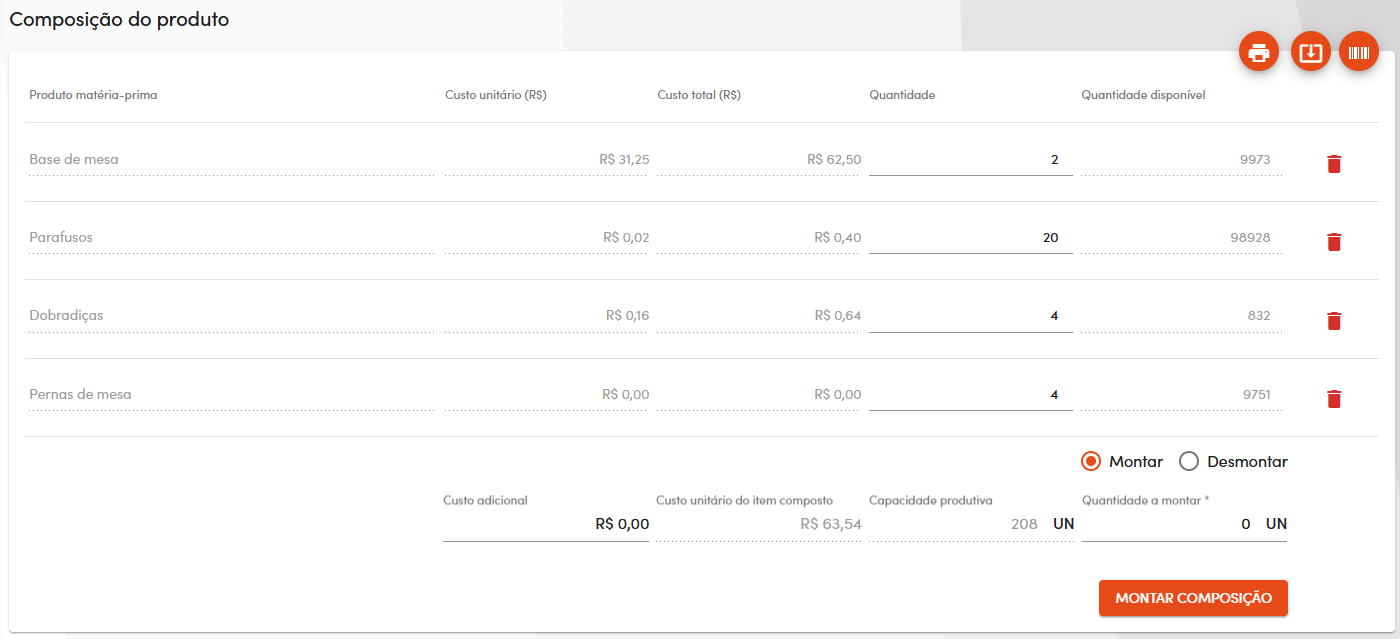
Task: Focus the Quantidade a montar input
Action: (1170, 524)
